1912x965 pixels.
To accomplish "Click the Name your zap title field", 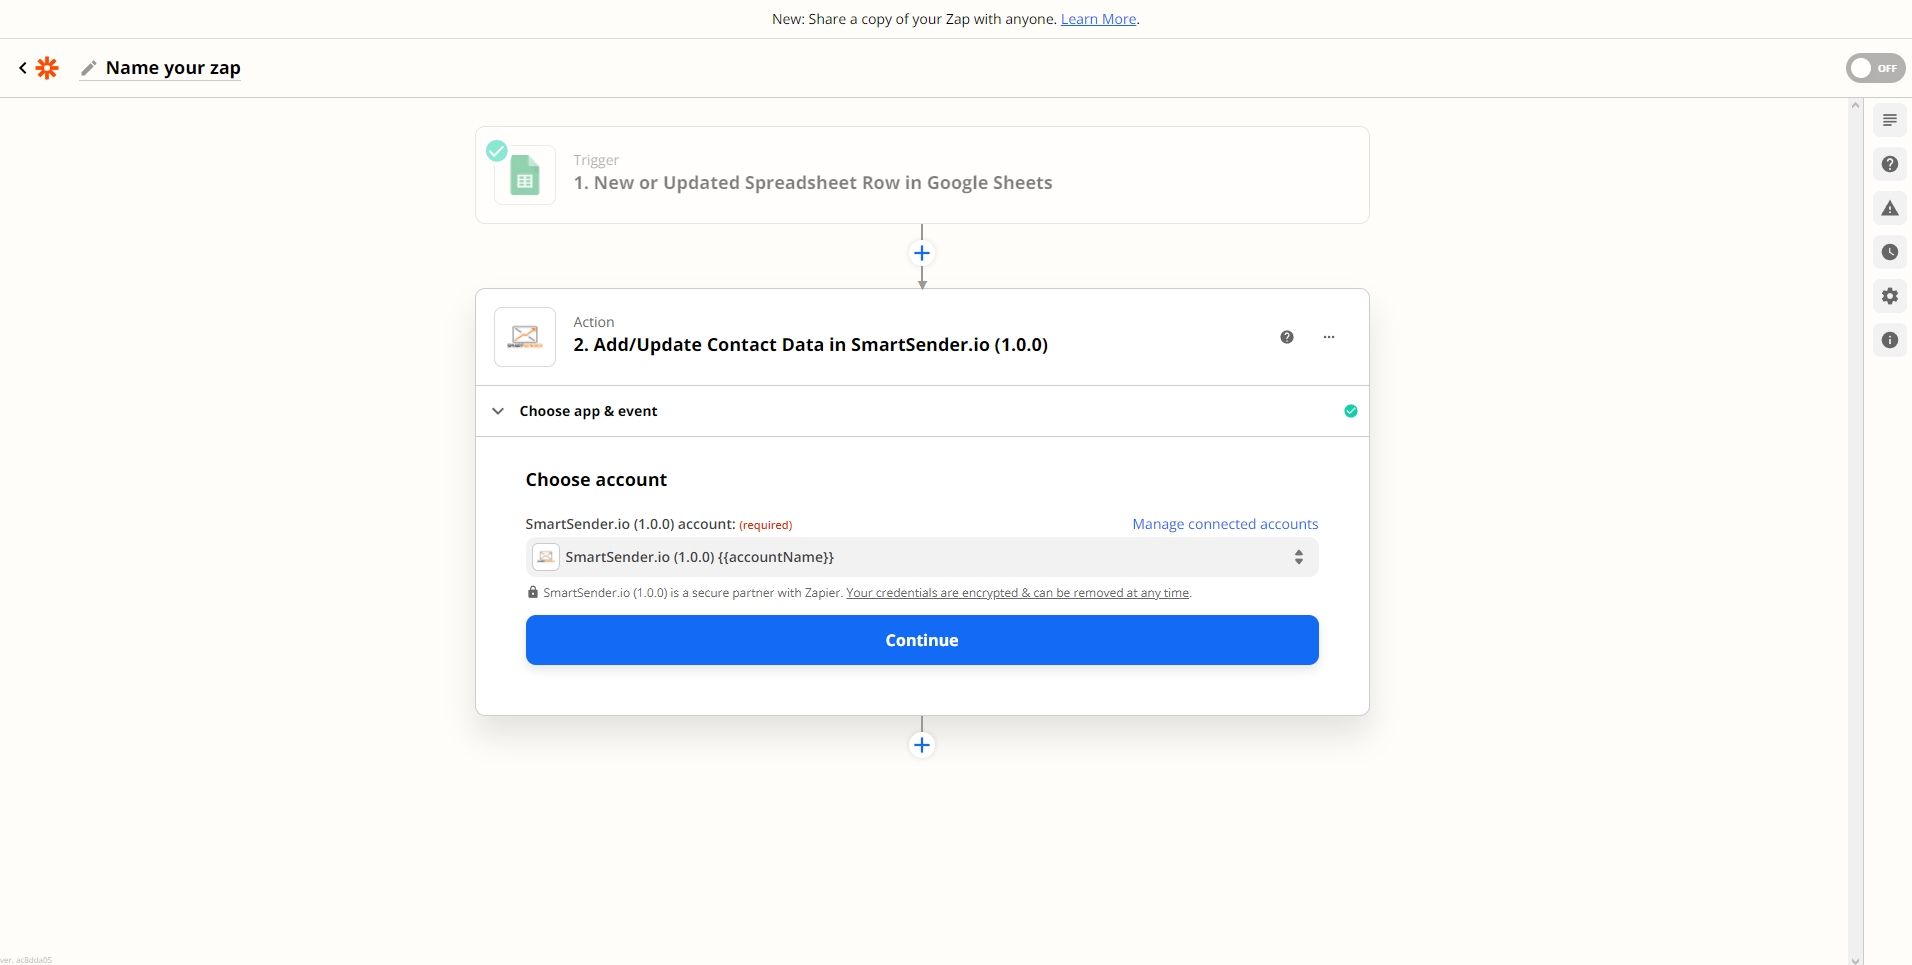I will [173, 68].
